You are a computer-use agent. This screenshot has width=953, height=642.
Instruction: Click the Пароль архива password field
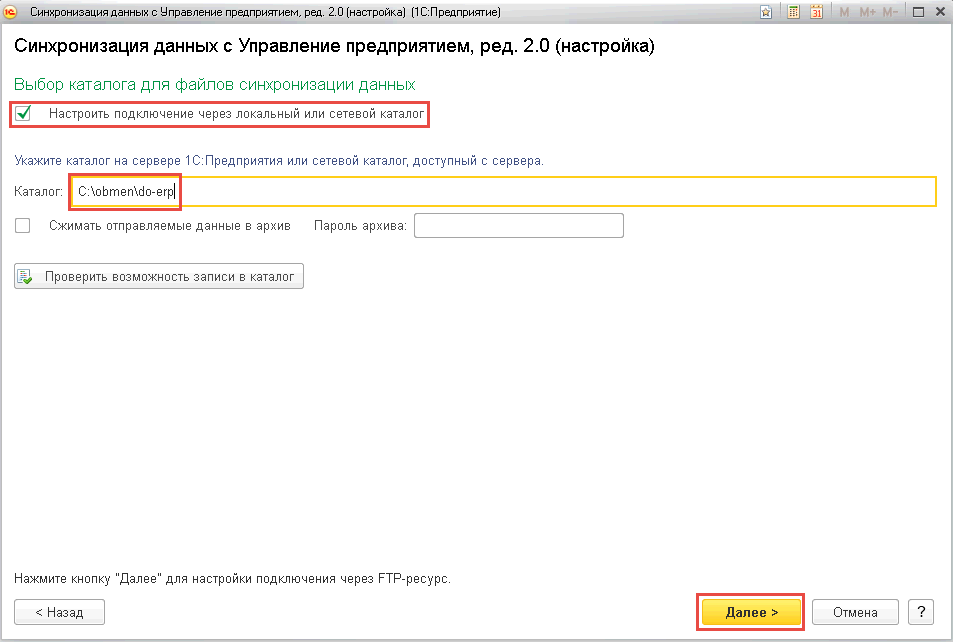518,226
